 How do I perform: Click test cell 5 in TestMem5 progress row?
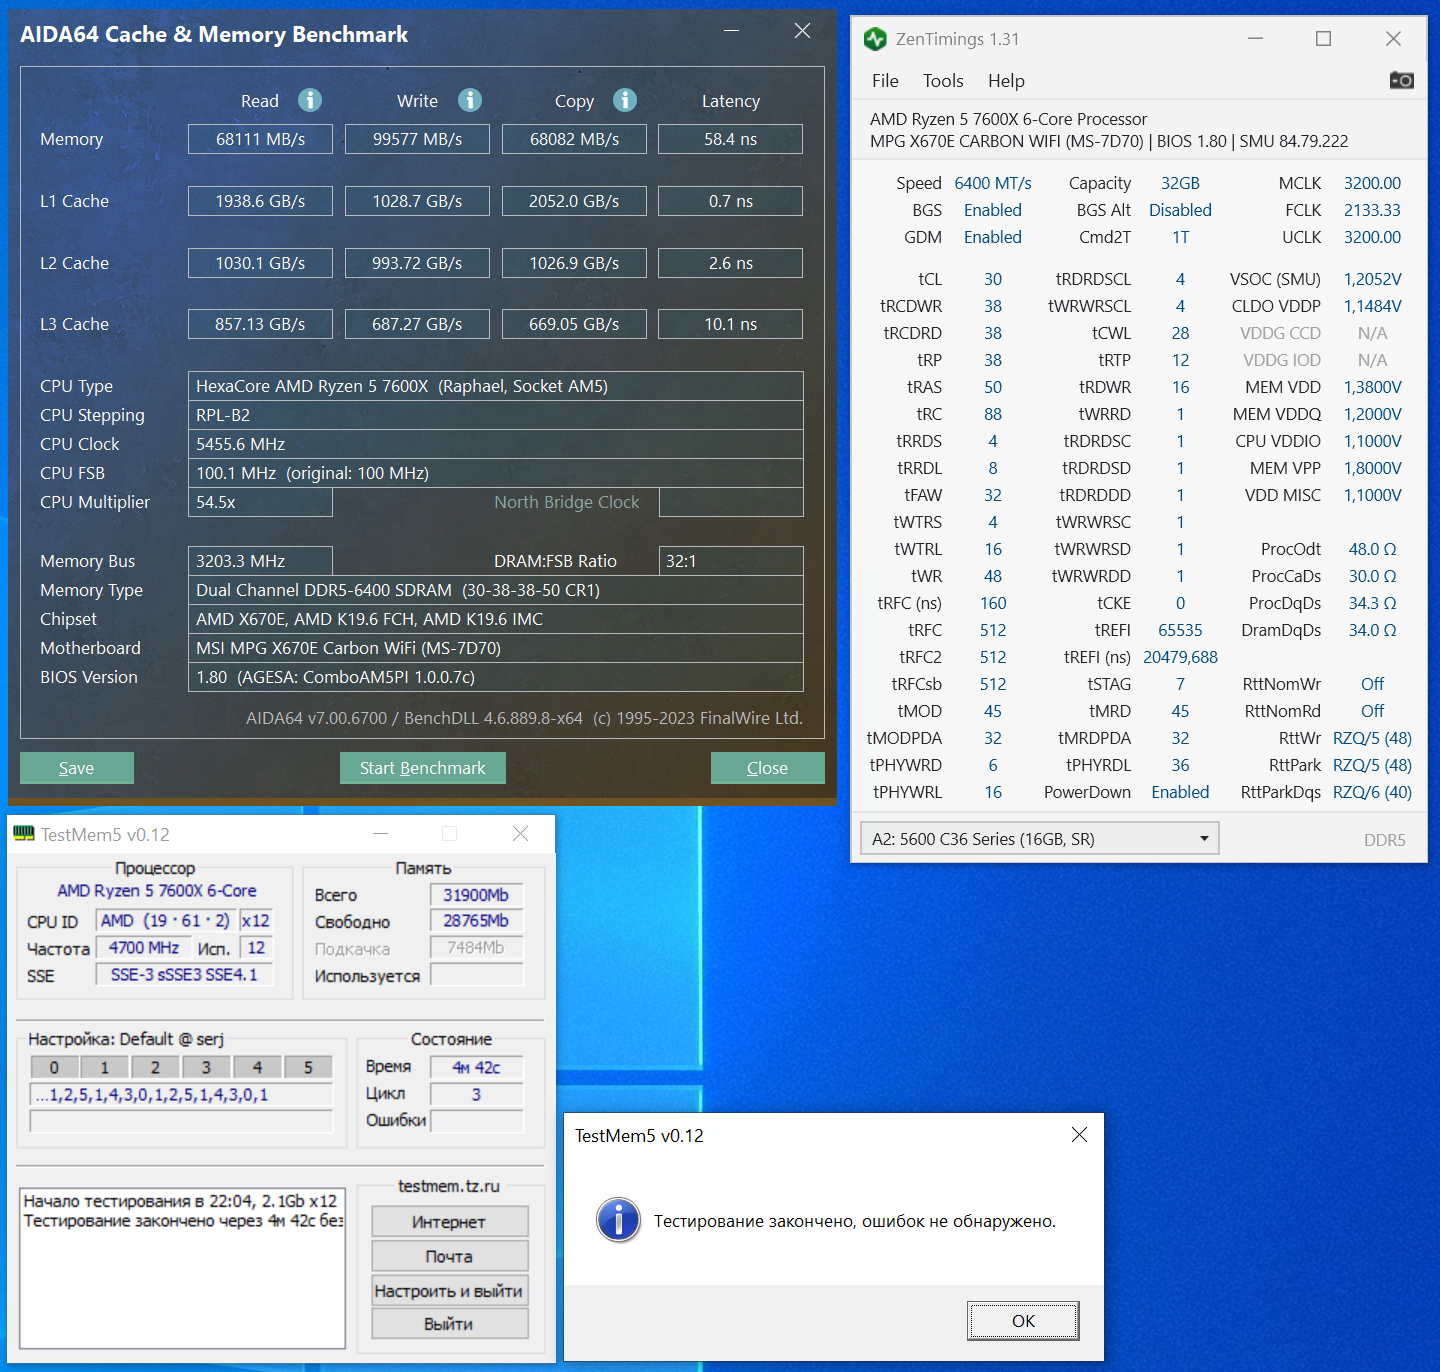308,1067
